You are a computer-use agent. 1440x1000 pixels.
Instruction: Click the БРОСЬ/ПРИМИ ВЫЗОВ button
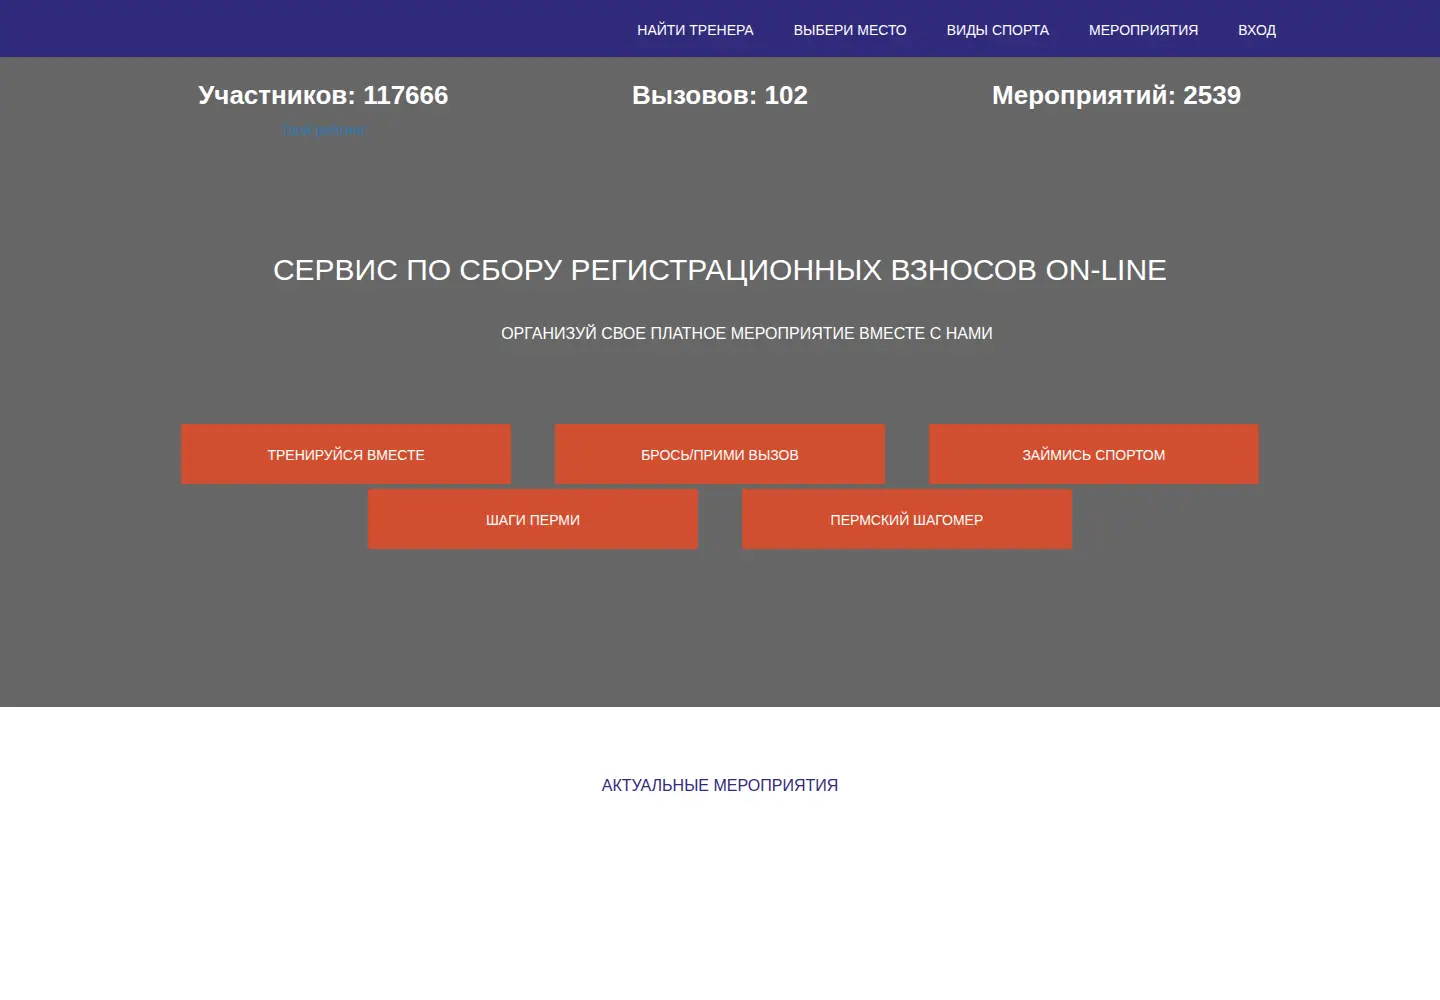[x=720, y=454]
